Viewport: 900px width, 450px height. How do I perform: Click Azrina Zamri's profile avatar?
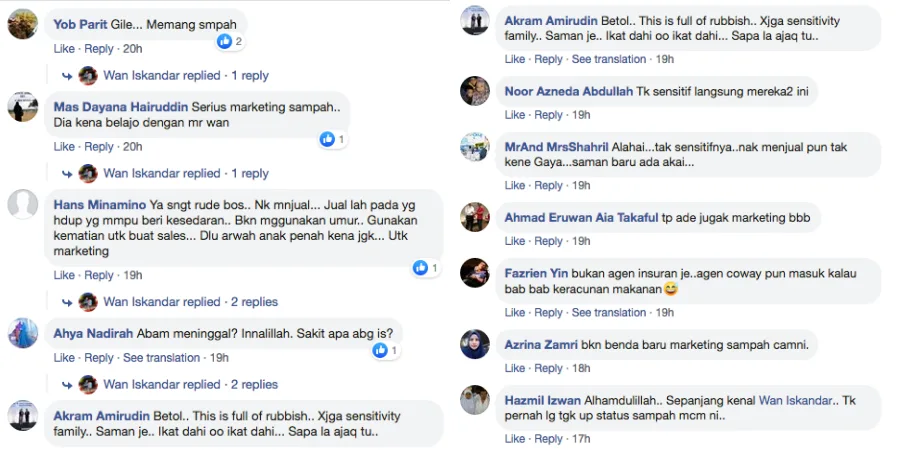click(x=475, y=344)
